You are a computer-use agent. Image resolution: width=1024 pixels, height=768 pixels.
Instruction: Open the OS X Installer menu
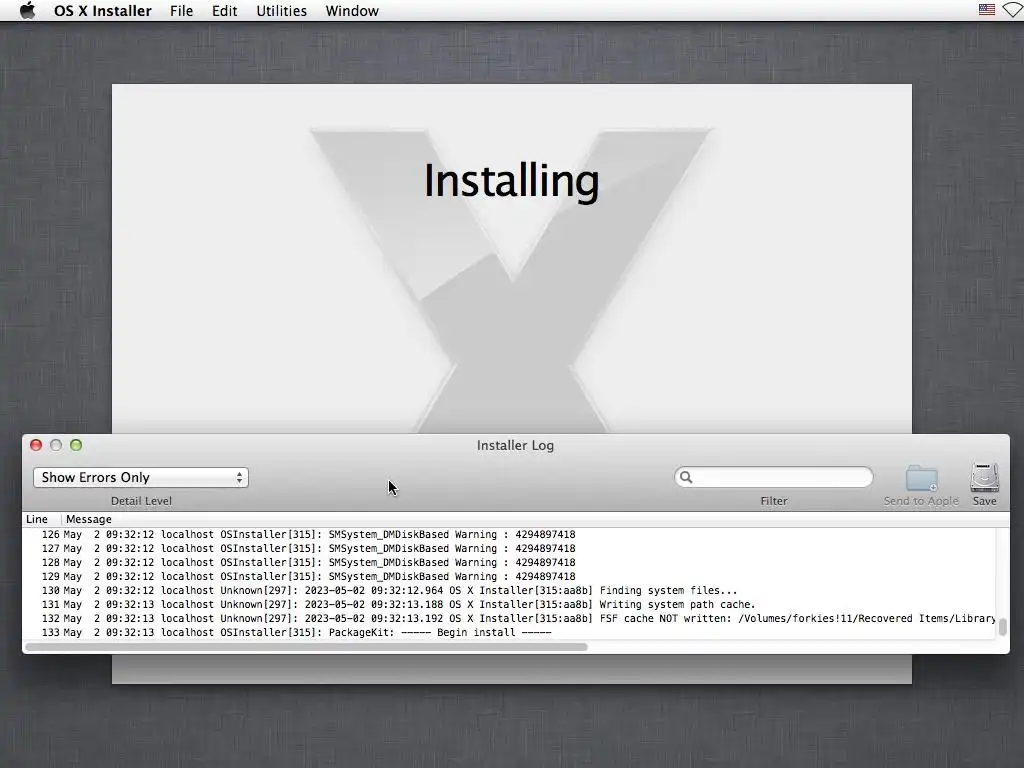click(x=103, y=11)
